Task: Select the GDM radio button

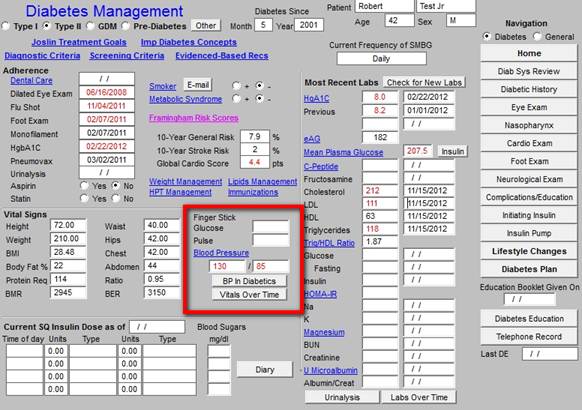Action: tap(90, 26)
